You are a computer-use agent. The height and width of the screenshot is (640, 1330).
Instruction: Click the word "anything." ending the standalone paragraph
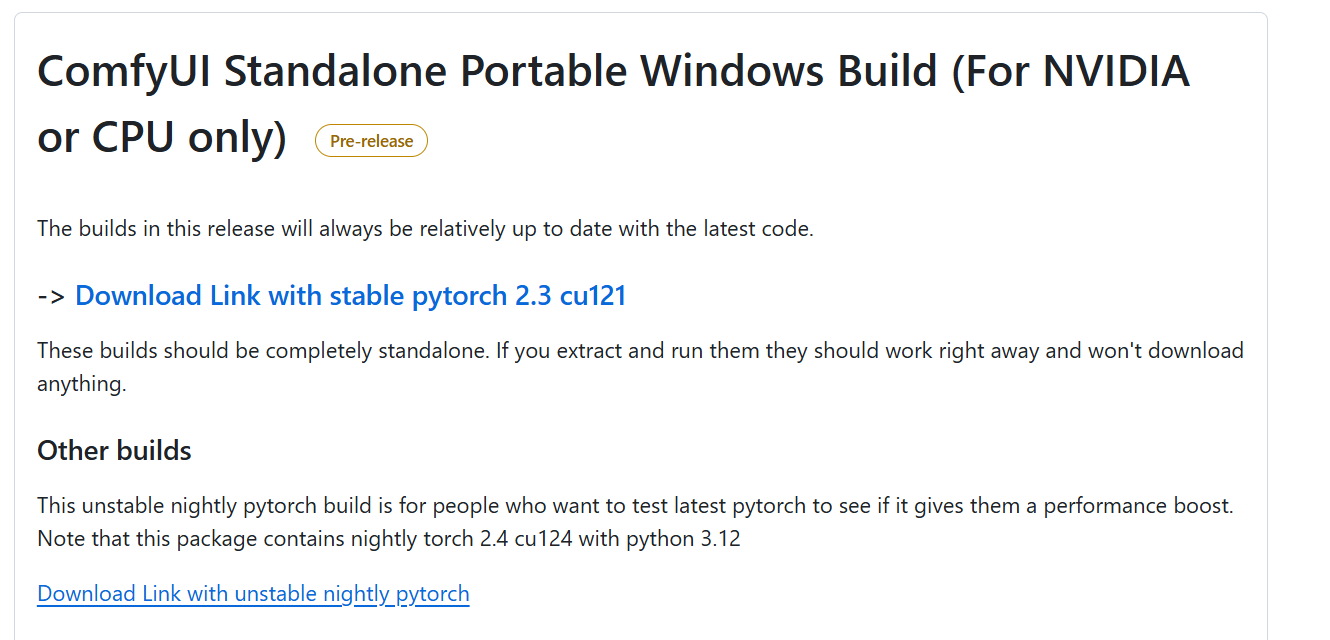click(x=82, y=384)
